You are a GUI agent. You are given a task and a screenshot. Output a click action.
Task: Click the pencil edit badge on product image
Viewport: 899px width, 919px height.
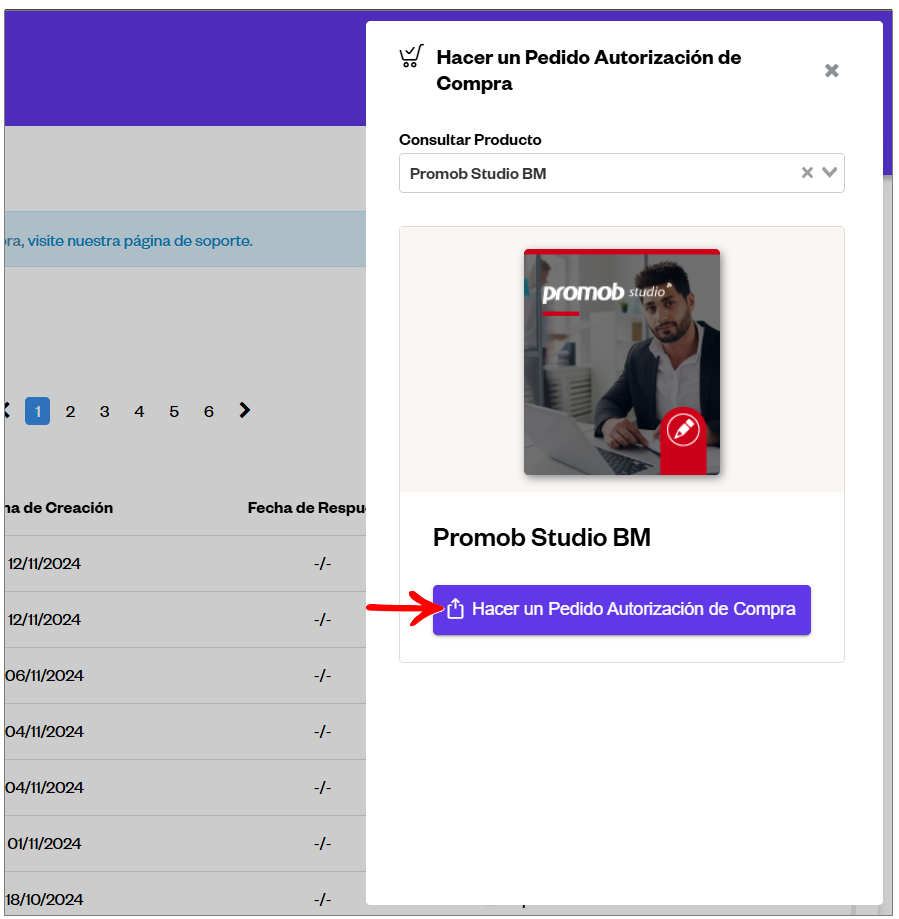(x=683, y=430)
